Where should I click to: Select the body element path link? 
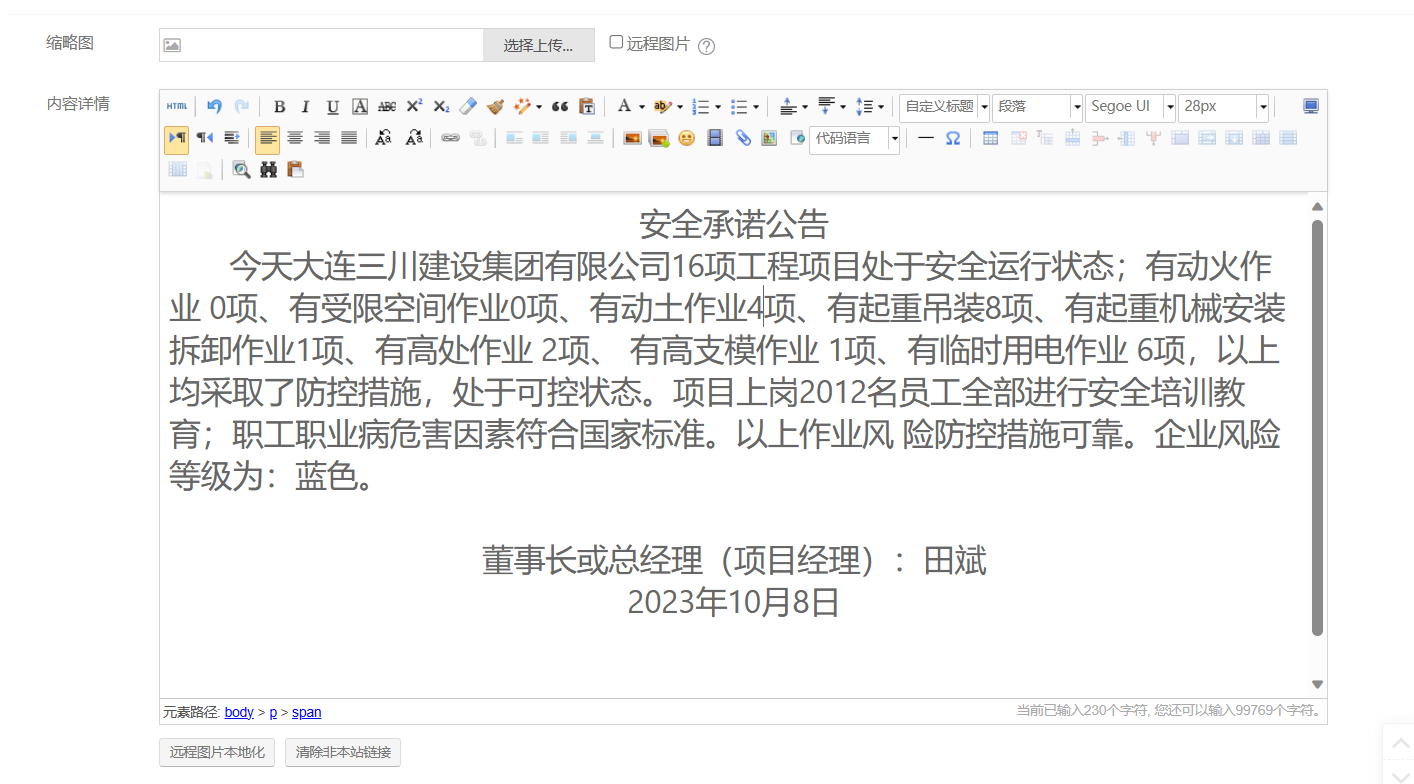tap(239, 712)
